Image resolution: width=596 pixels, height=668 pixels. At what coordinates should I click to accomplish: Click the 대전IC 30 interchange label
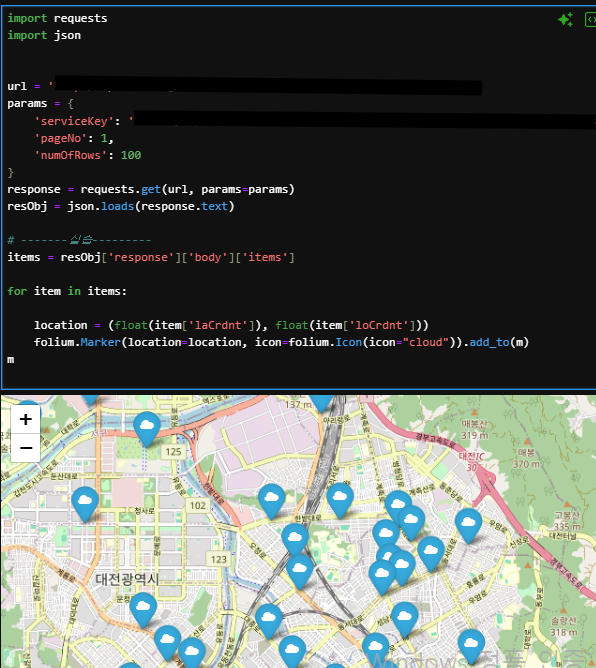tap(472, 461)
